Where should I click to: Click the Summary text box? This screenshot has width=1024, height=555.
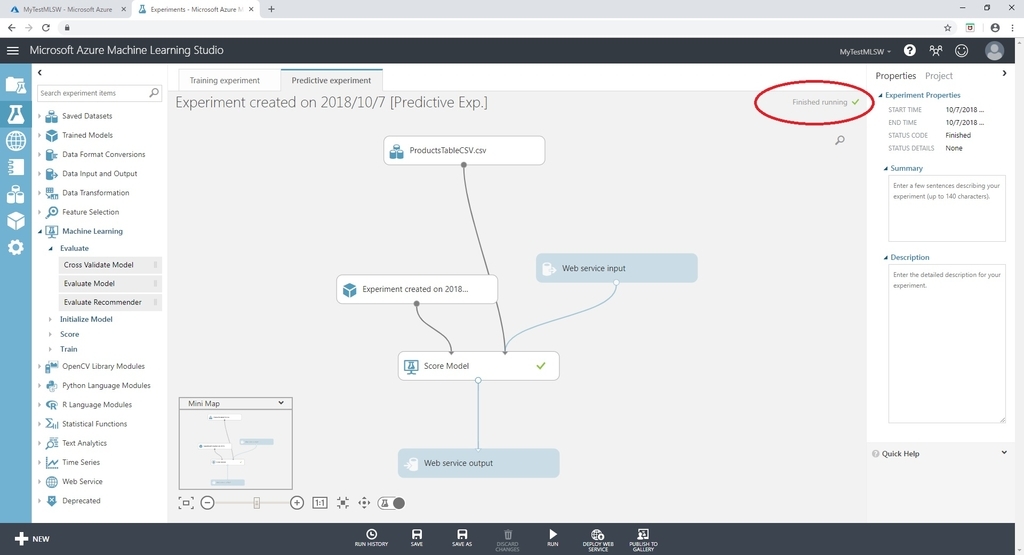[946, 209]
